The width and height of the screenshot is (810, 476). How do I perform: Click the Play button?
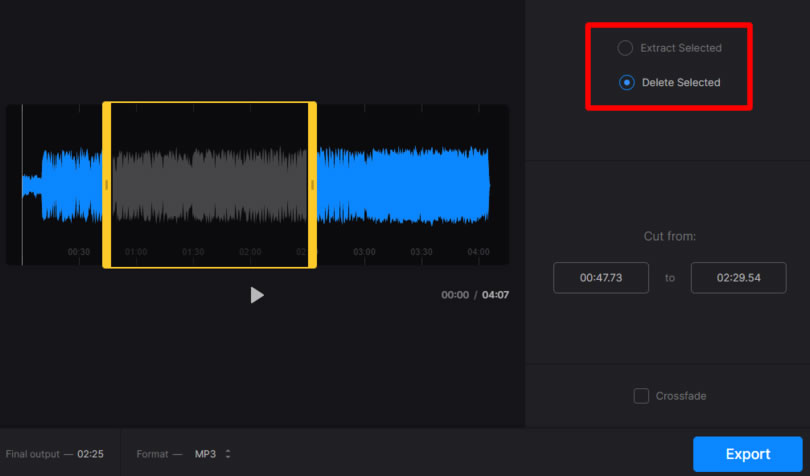point(257,295)
